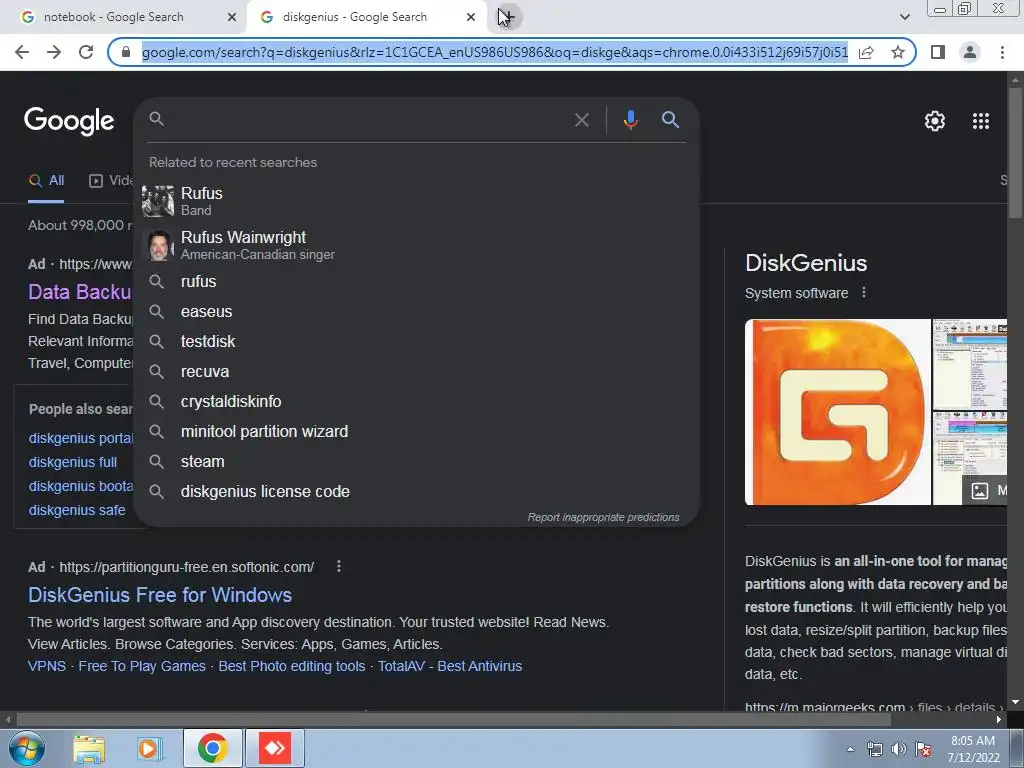This screenshot has width=1024, height=768.
Task: Pick the steam suggestion
Action: click(416, 462)
